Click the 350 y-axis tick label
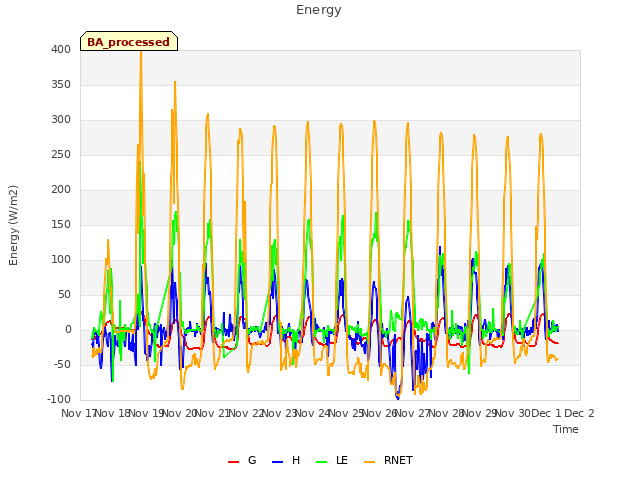 (x=61, y=84)
